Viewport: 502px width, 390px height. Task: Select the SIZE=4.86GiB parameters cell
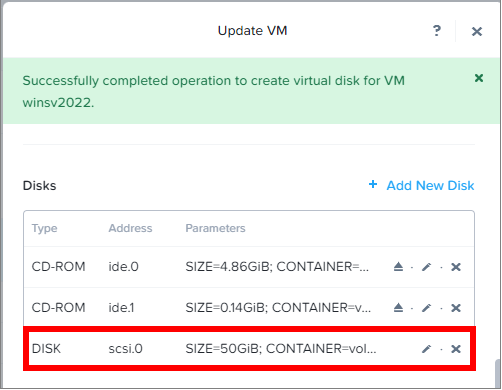pyautogui.click(x=277, y=267)
